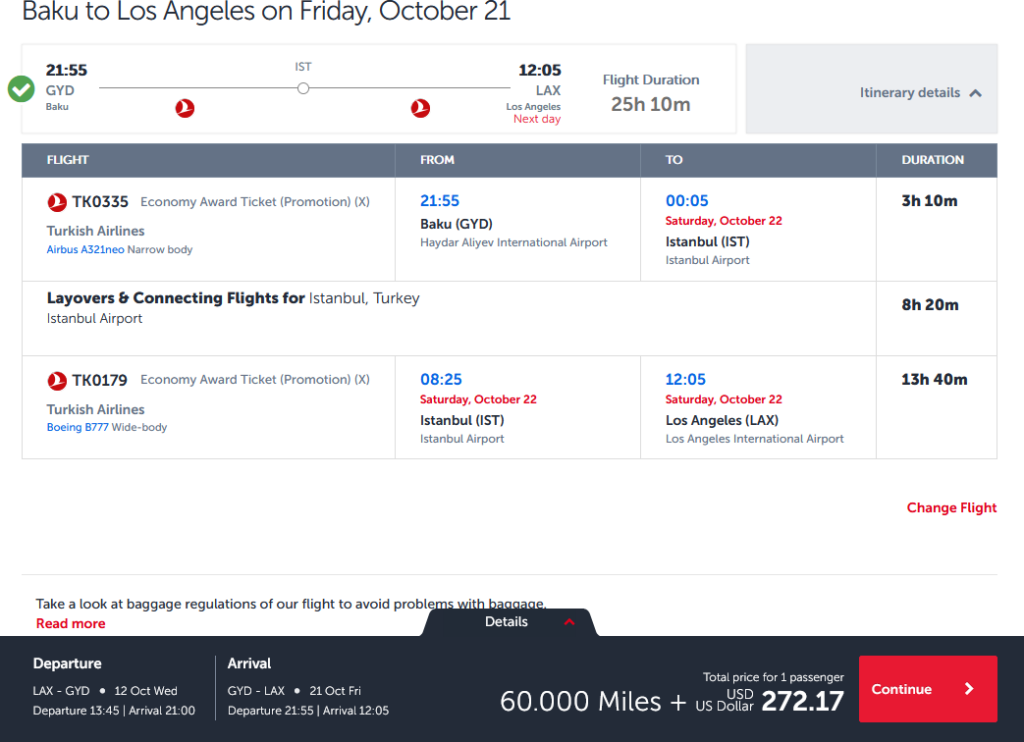Click Read more about baggage regulations
Viewport: 1024px width, 742px height.
pos(70,623)
